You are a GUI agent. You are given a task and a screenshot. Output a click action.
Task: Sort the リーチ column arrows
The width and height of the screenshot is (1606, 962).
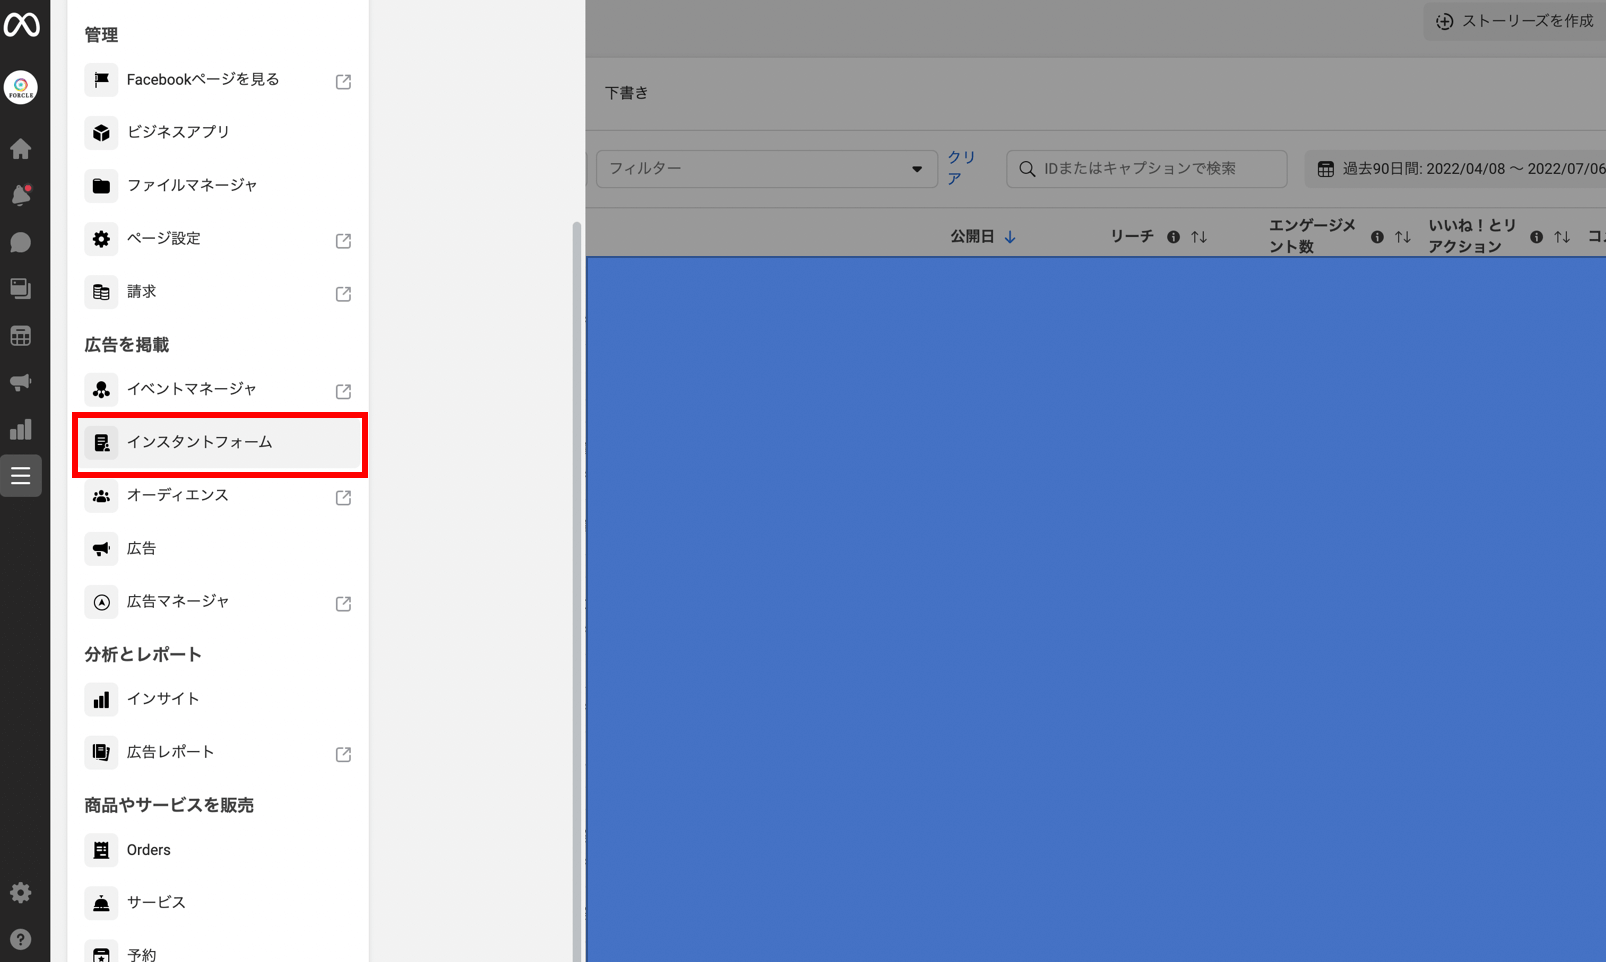pyautogui.click(x=1199, y=237)
